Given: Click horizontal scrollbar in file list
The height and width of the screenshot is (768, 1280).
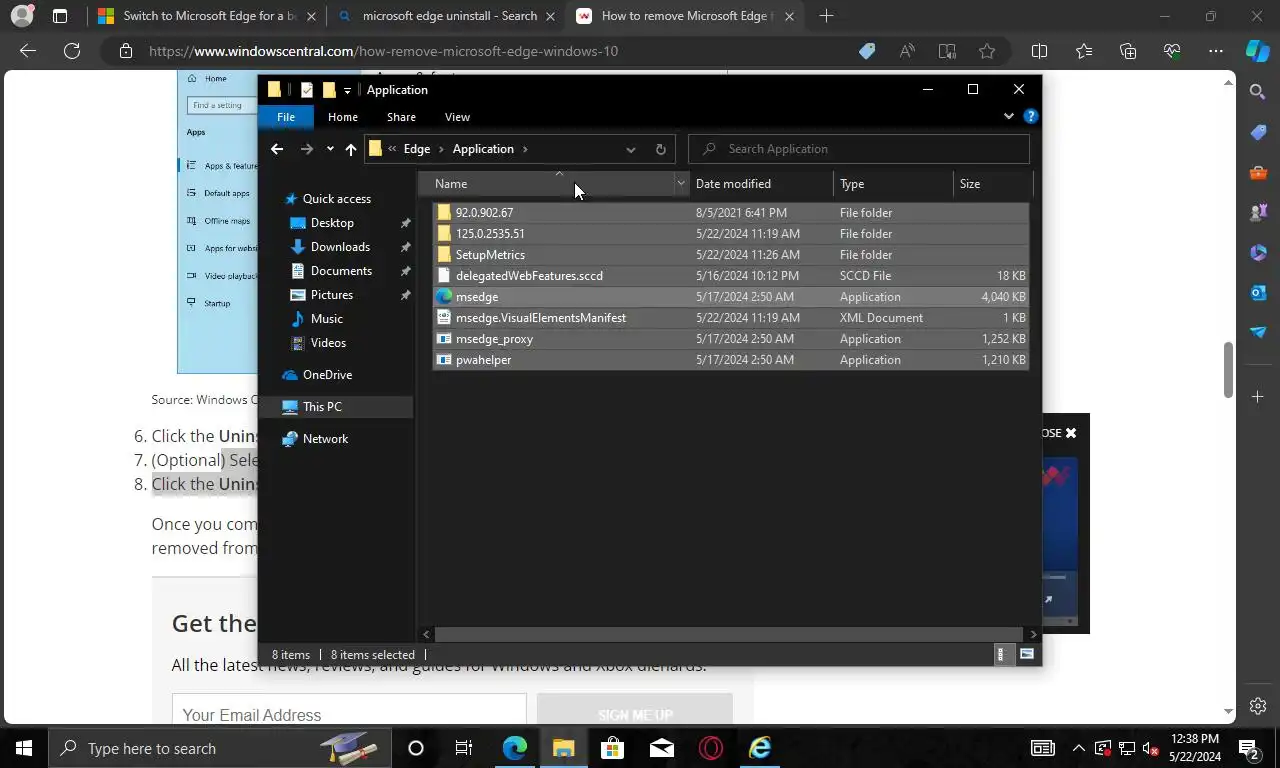Looking at the screenshot, I should (730, 634).
